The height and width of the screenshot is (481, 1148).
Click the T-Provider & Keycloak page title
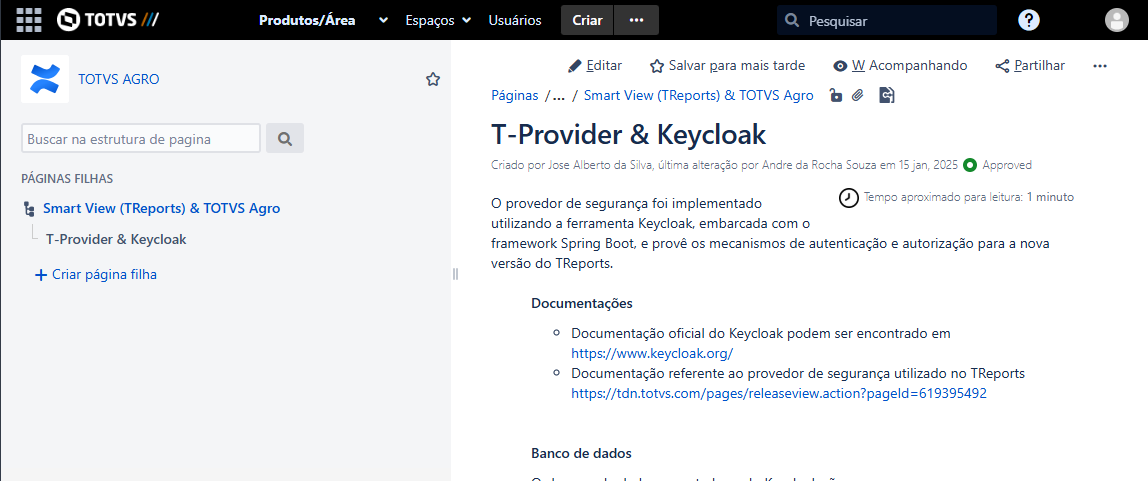628,135
